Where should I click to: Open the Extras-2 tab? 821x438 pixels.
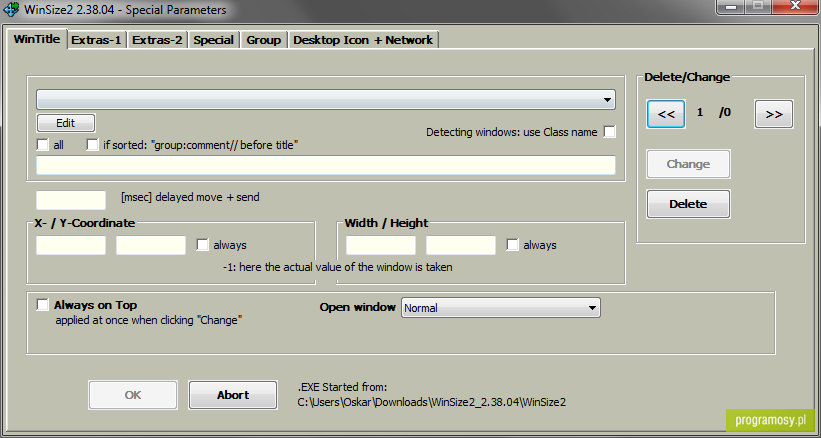157,40
